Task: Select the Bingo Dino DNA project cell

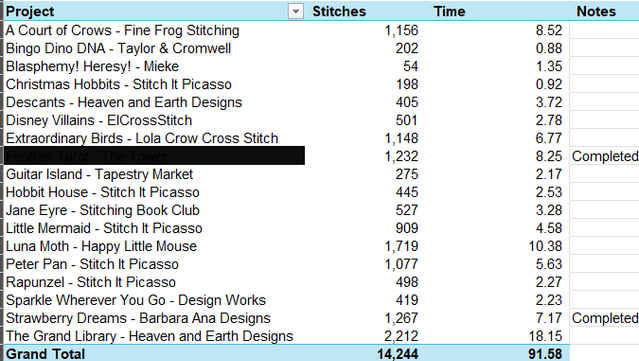Action: coord(154,48)
